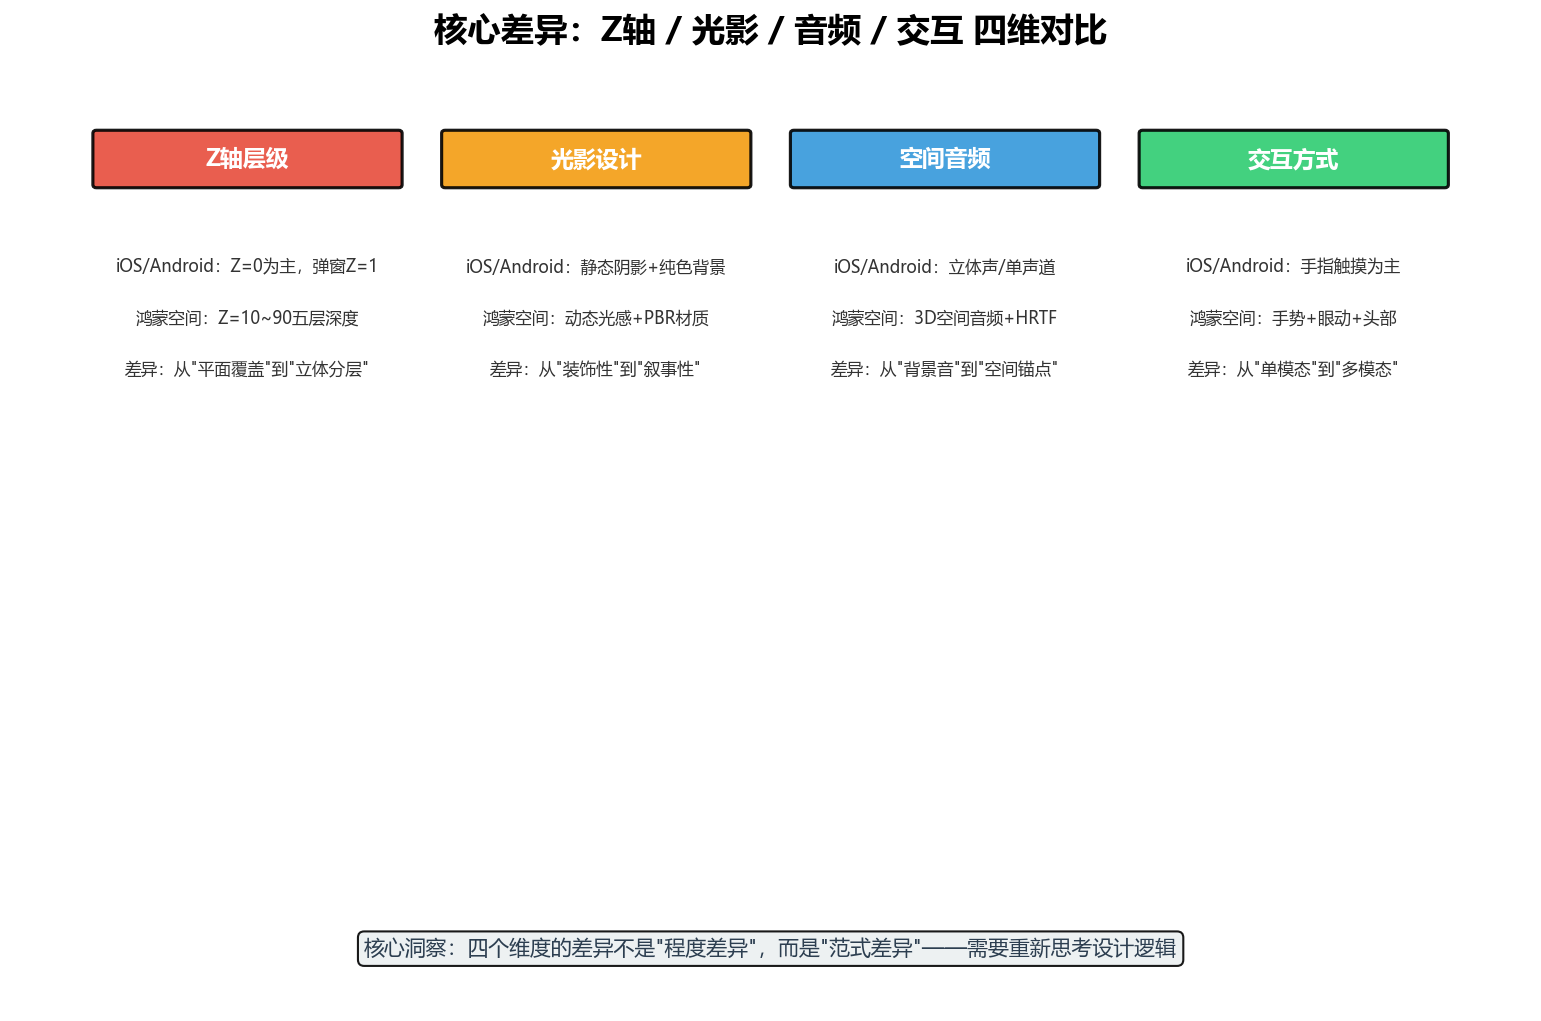Screen dimensions: 1541x1021
Task: Click the red Z轴层级 header box
Action: click(x=247, y=159)
